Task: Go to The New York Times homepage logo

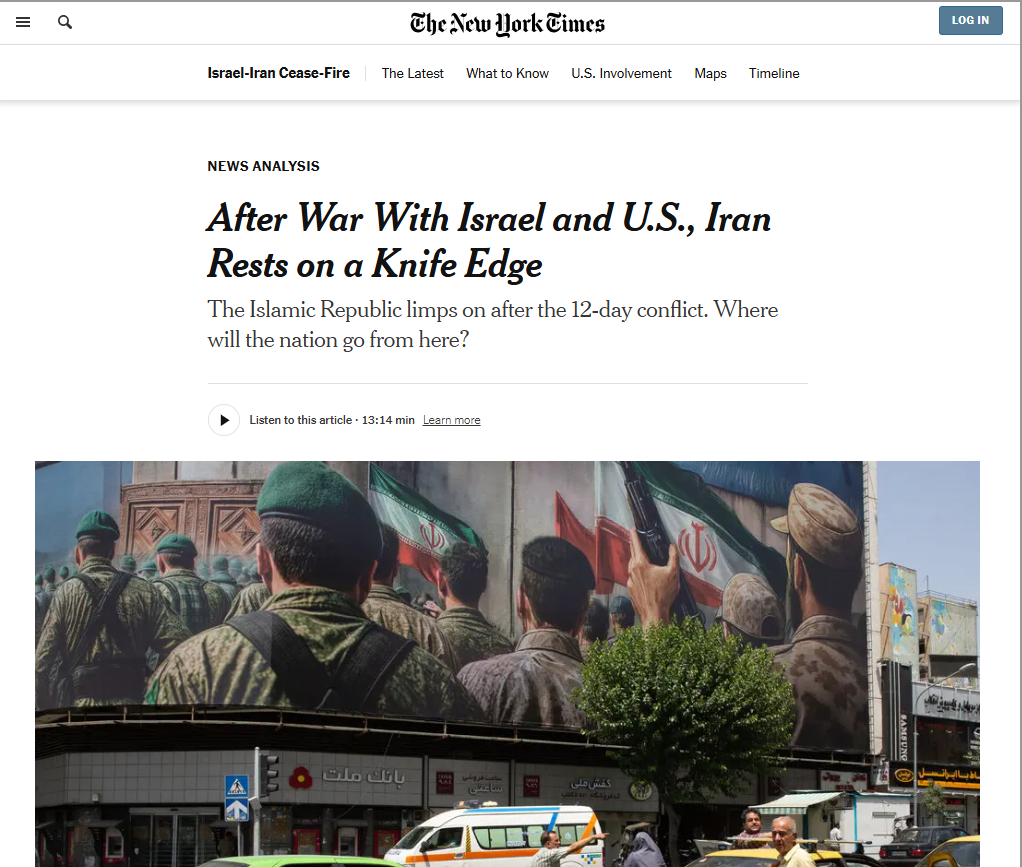Action: (x=507, y=23)
